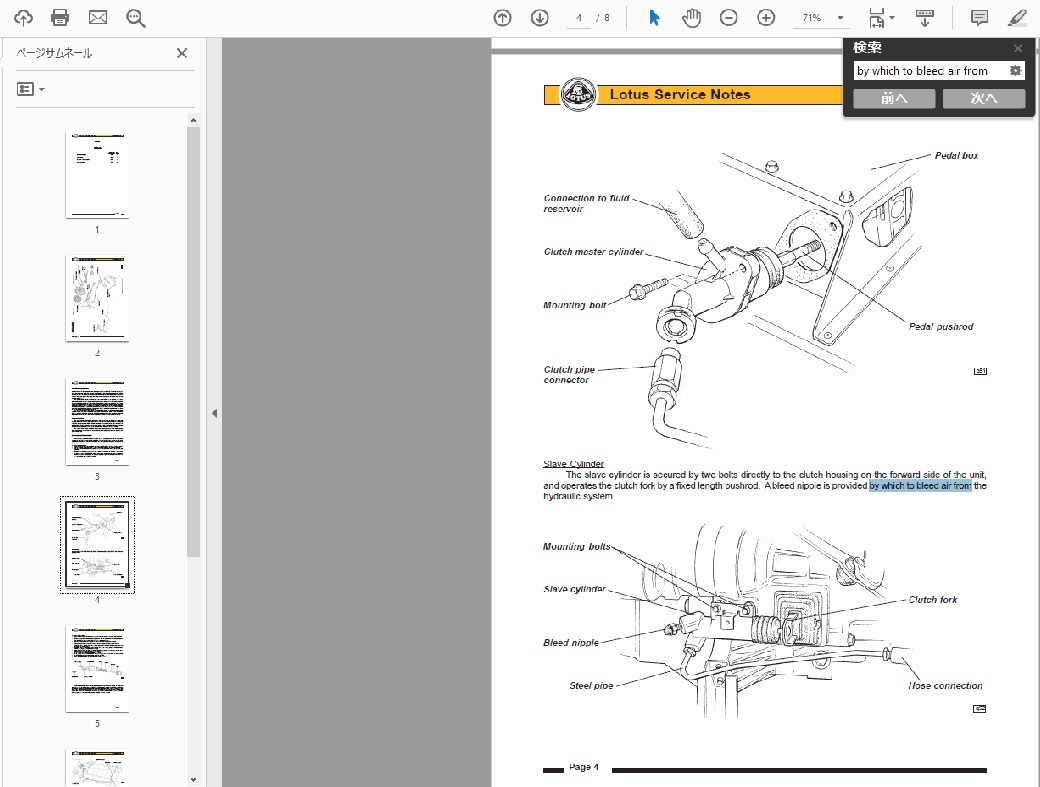Image resolution: width=1040 pixels, height=787 pixels.
Task: Select the page 1 thumbnail
Action: point(97,175)
